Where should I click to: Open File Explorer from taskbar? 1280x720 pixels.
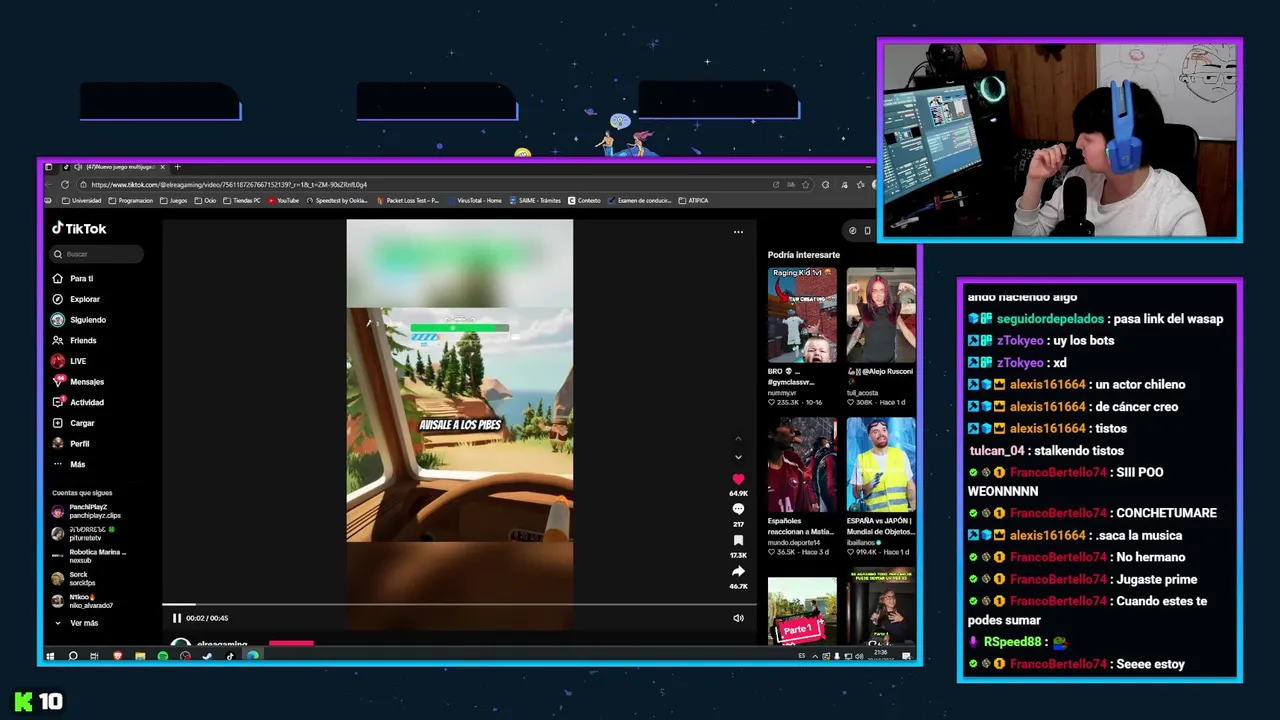pyautogui.click(x=140, y=656)
